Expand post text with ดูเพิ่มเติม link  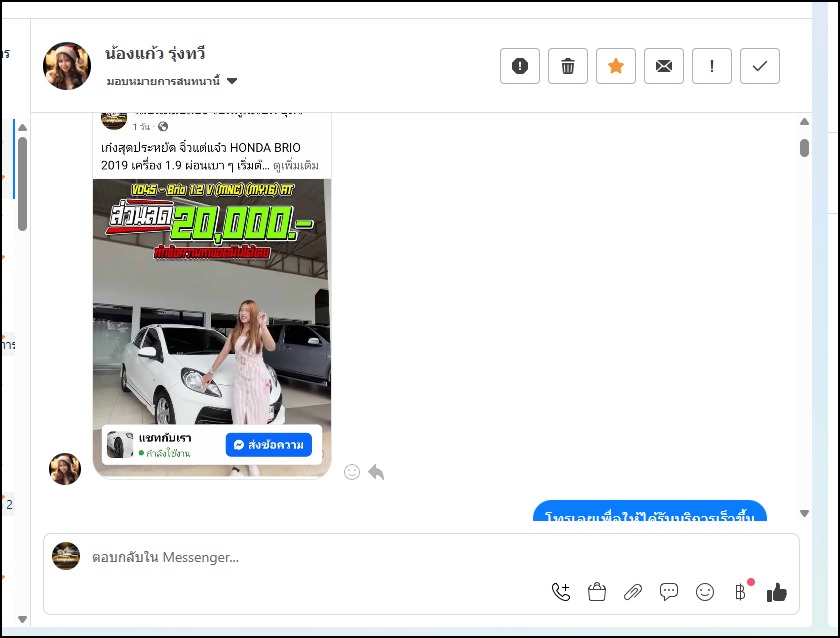tap(296, 165)
